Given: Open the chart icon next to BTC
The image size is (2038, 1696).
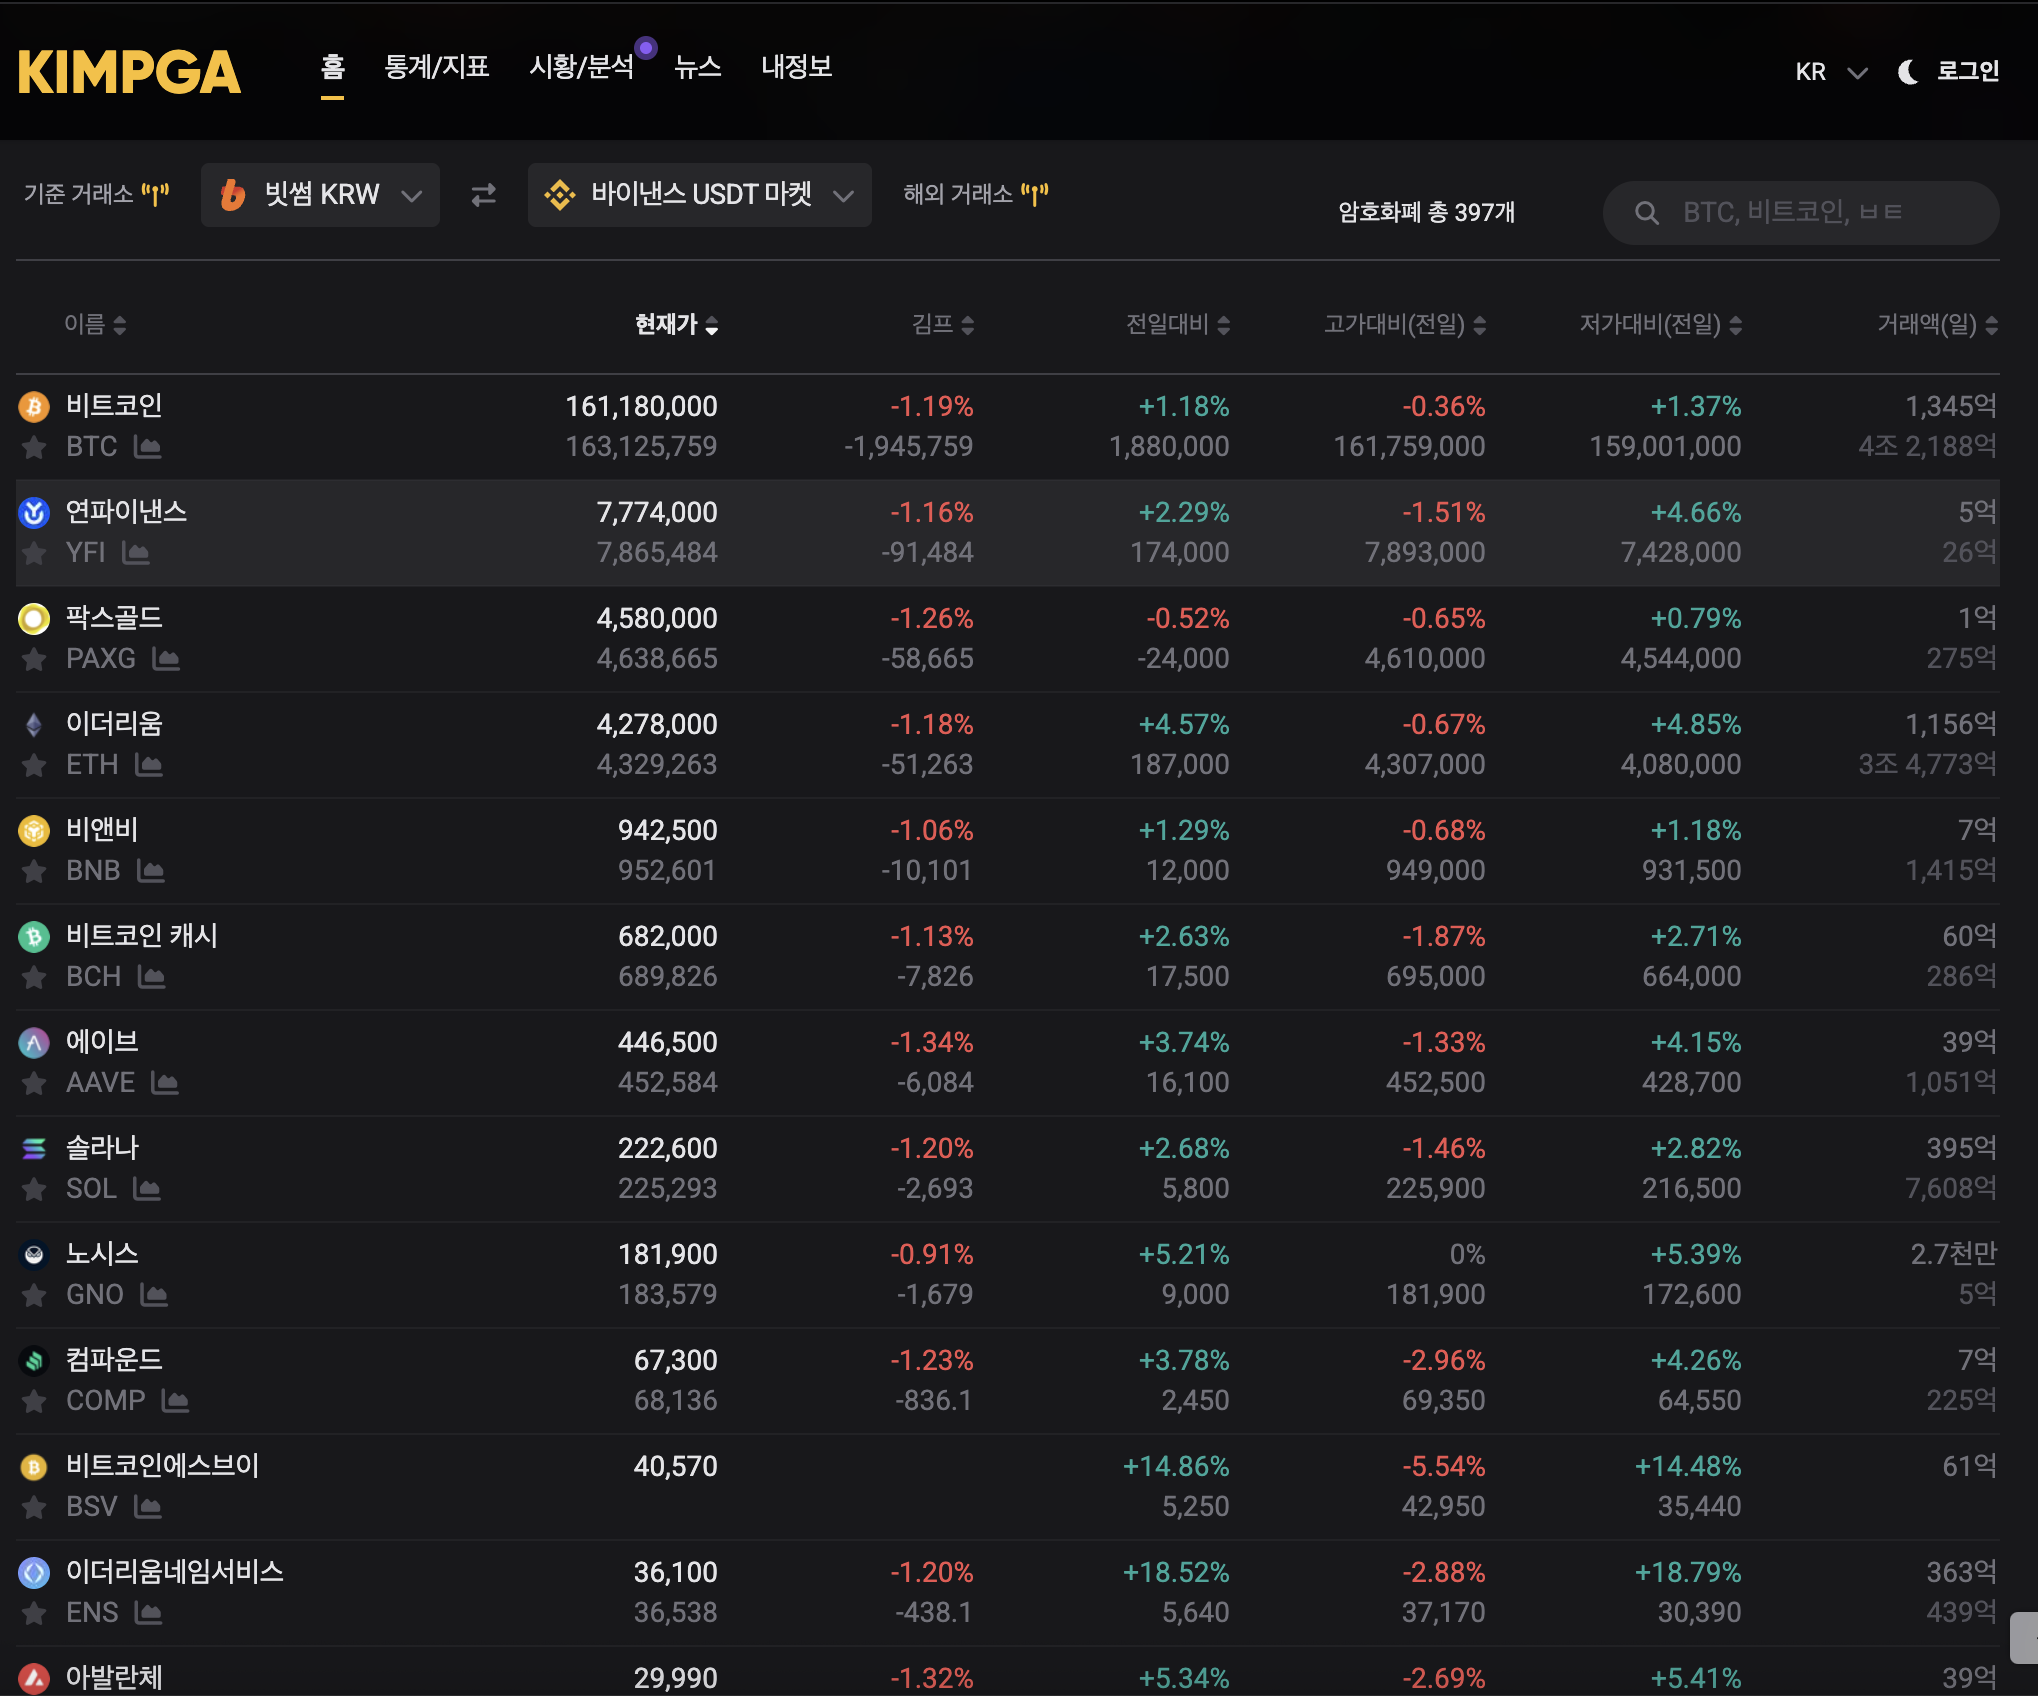Looking at the screenshot, I should [x=147, y=447].
